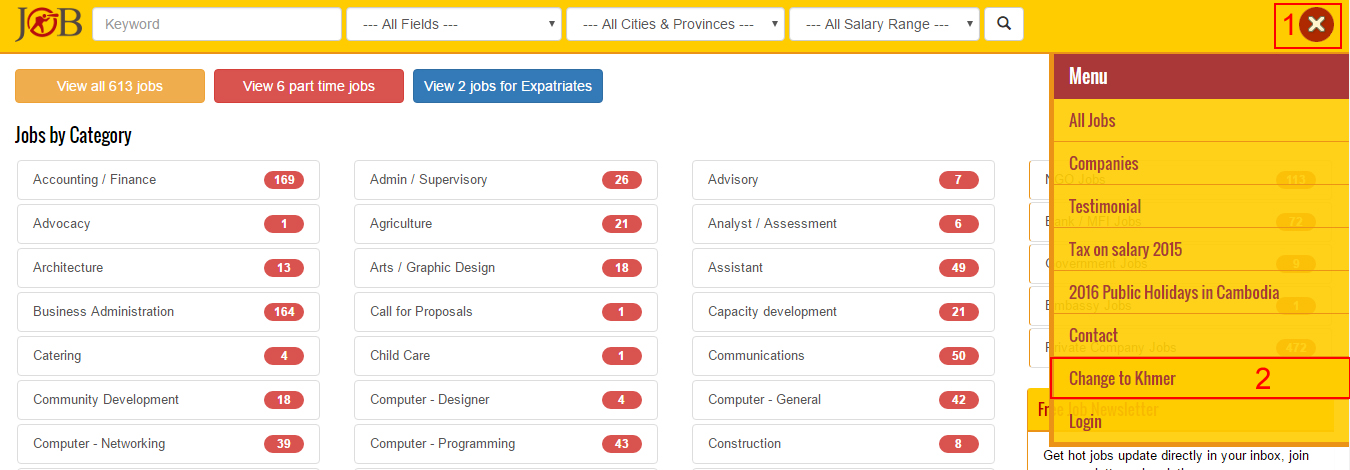Click View 6 part time jobs
1350x470 pixels.
(308, 86)
